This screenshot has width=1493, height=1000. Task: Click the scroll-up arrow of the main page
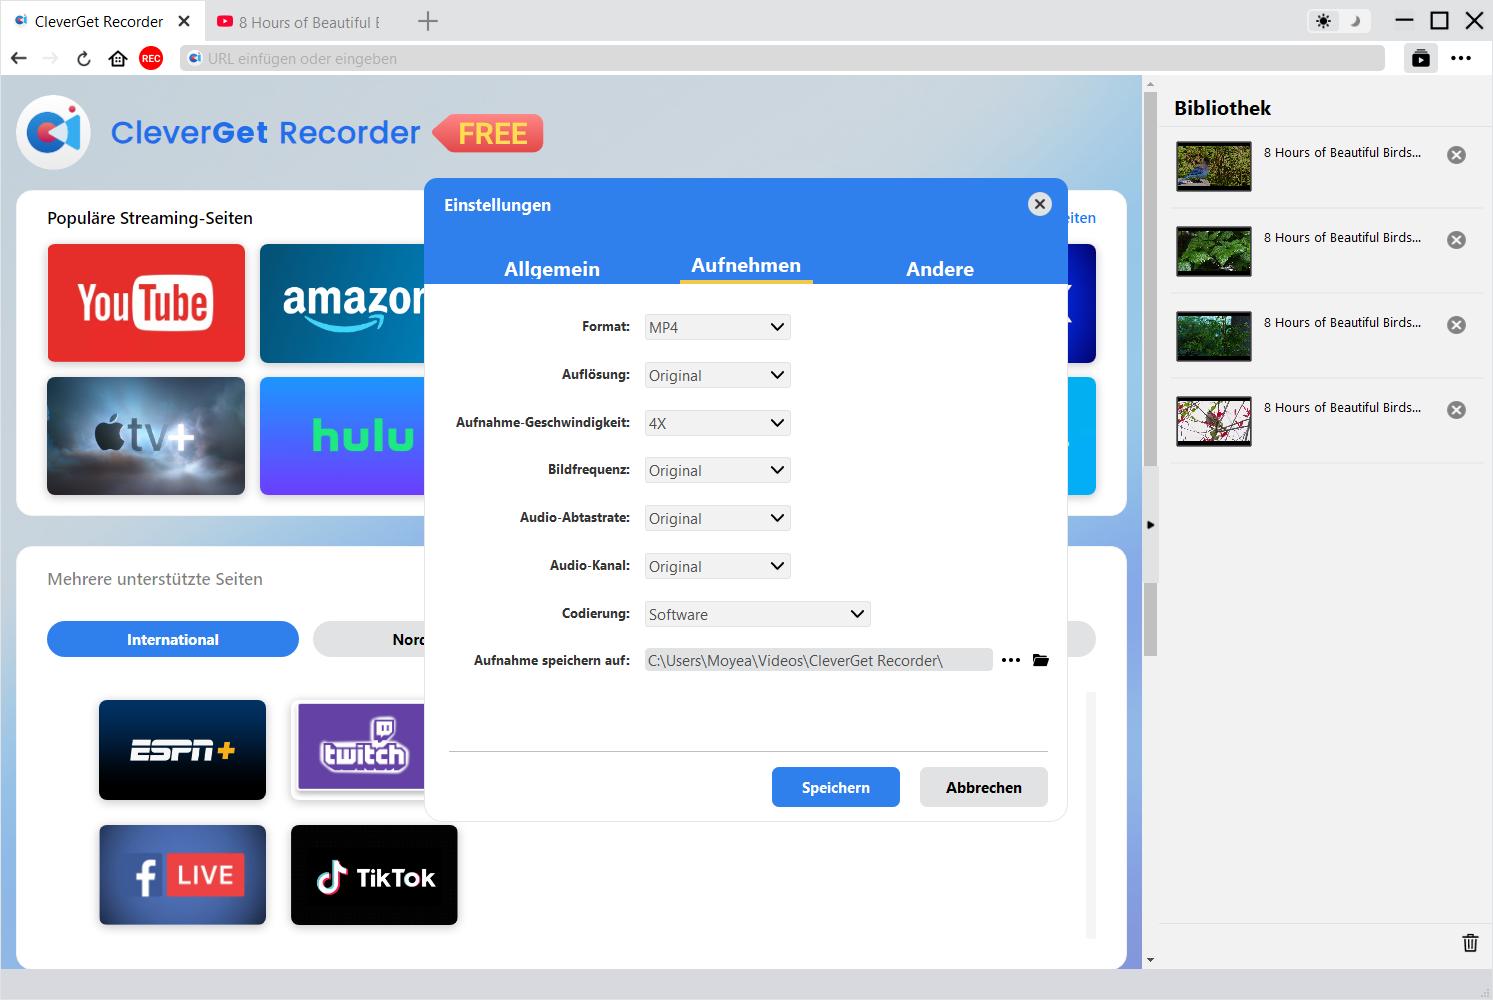tap(1150, 85)
